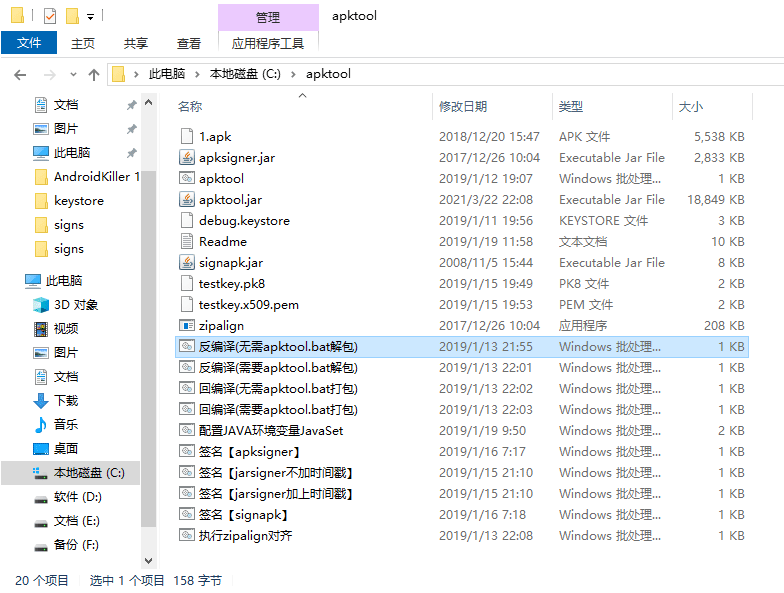784x593 pixels.
Task: Go to pinned 此电脑 shortcut
Action: point(72,152)
